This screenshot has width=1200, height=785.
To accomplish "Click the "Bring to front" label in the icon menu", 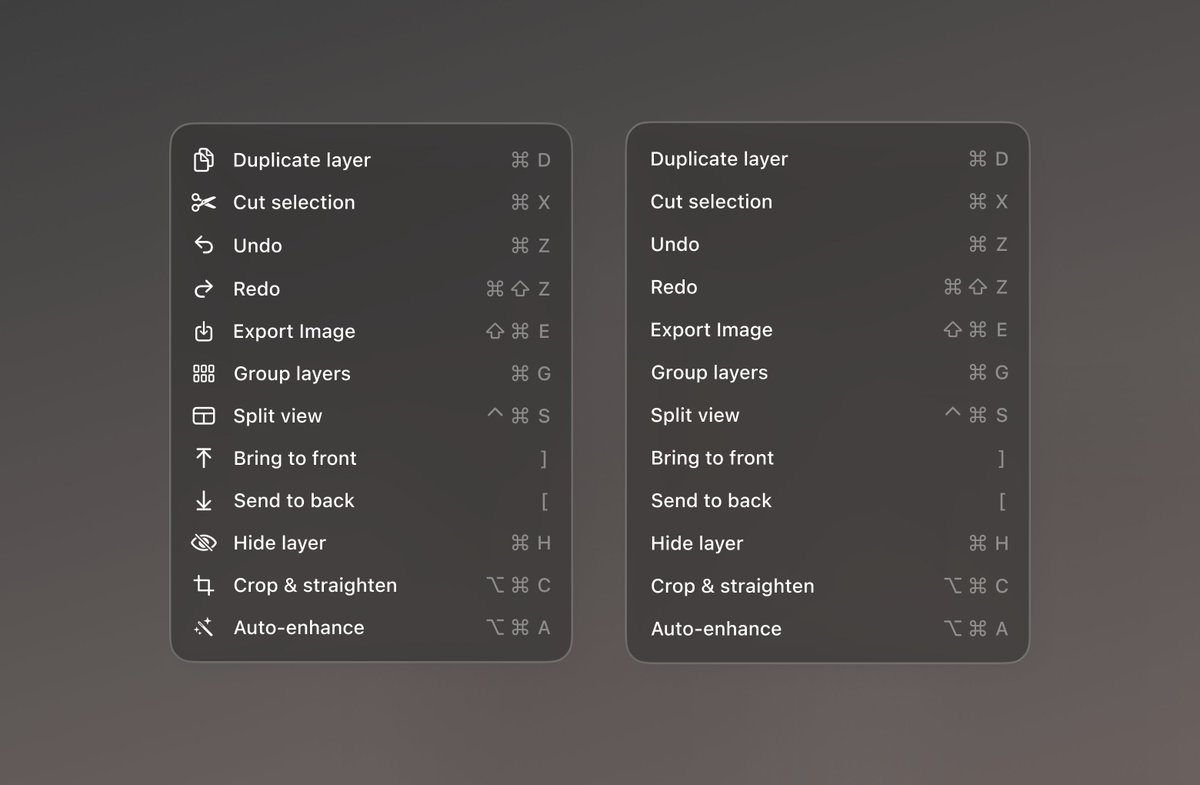I will tap(295, 458).
